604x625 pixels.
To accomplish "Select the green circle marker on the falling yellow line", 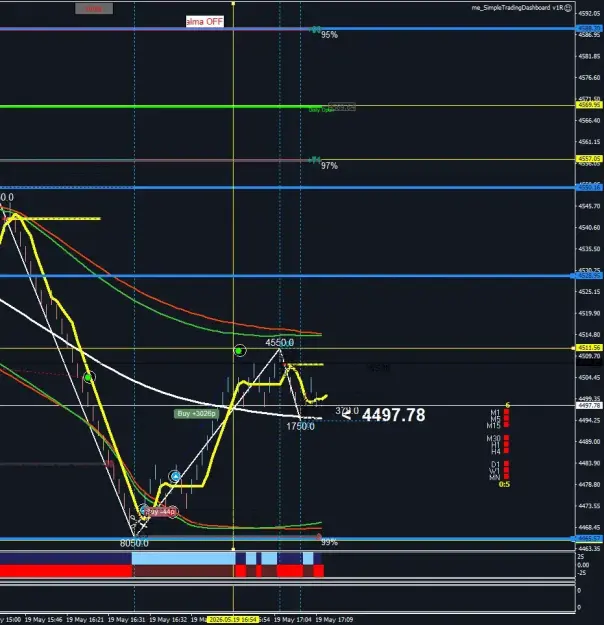I will (89, 377).
